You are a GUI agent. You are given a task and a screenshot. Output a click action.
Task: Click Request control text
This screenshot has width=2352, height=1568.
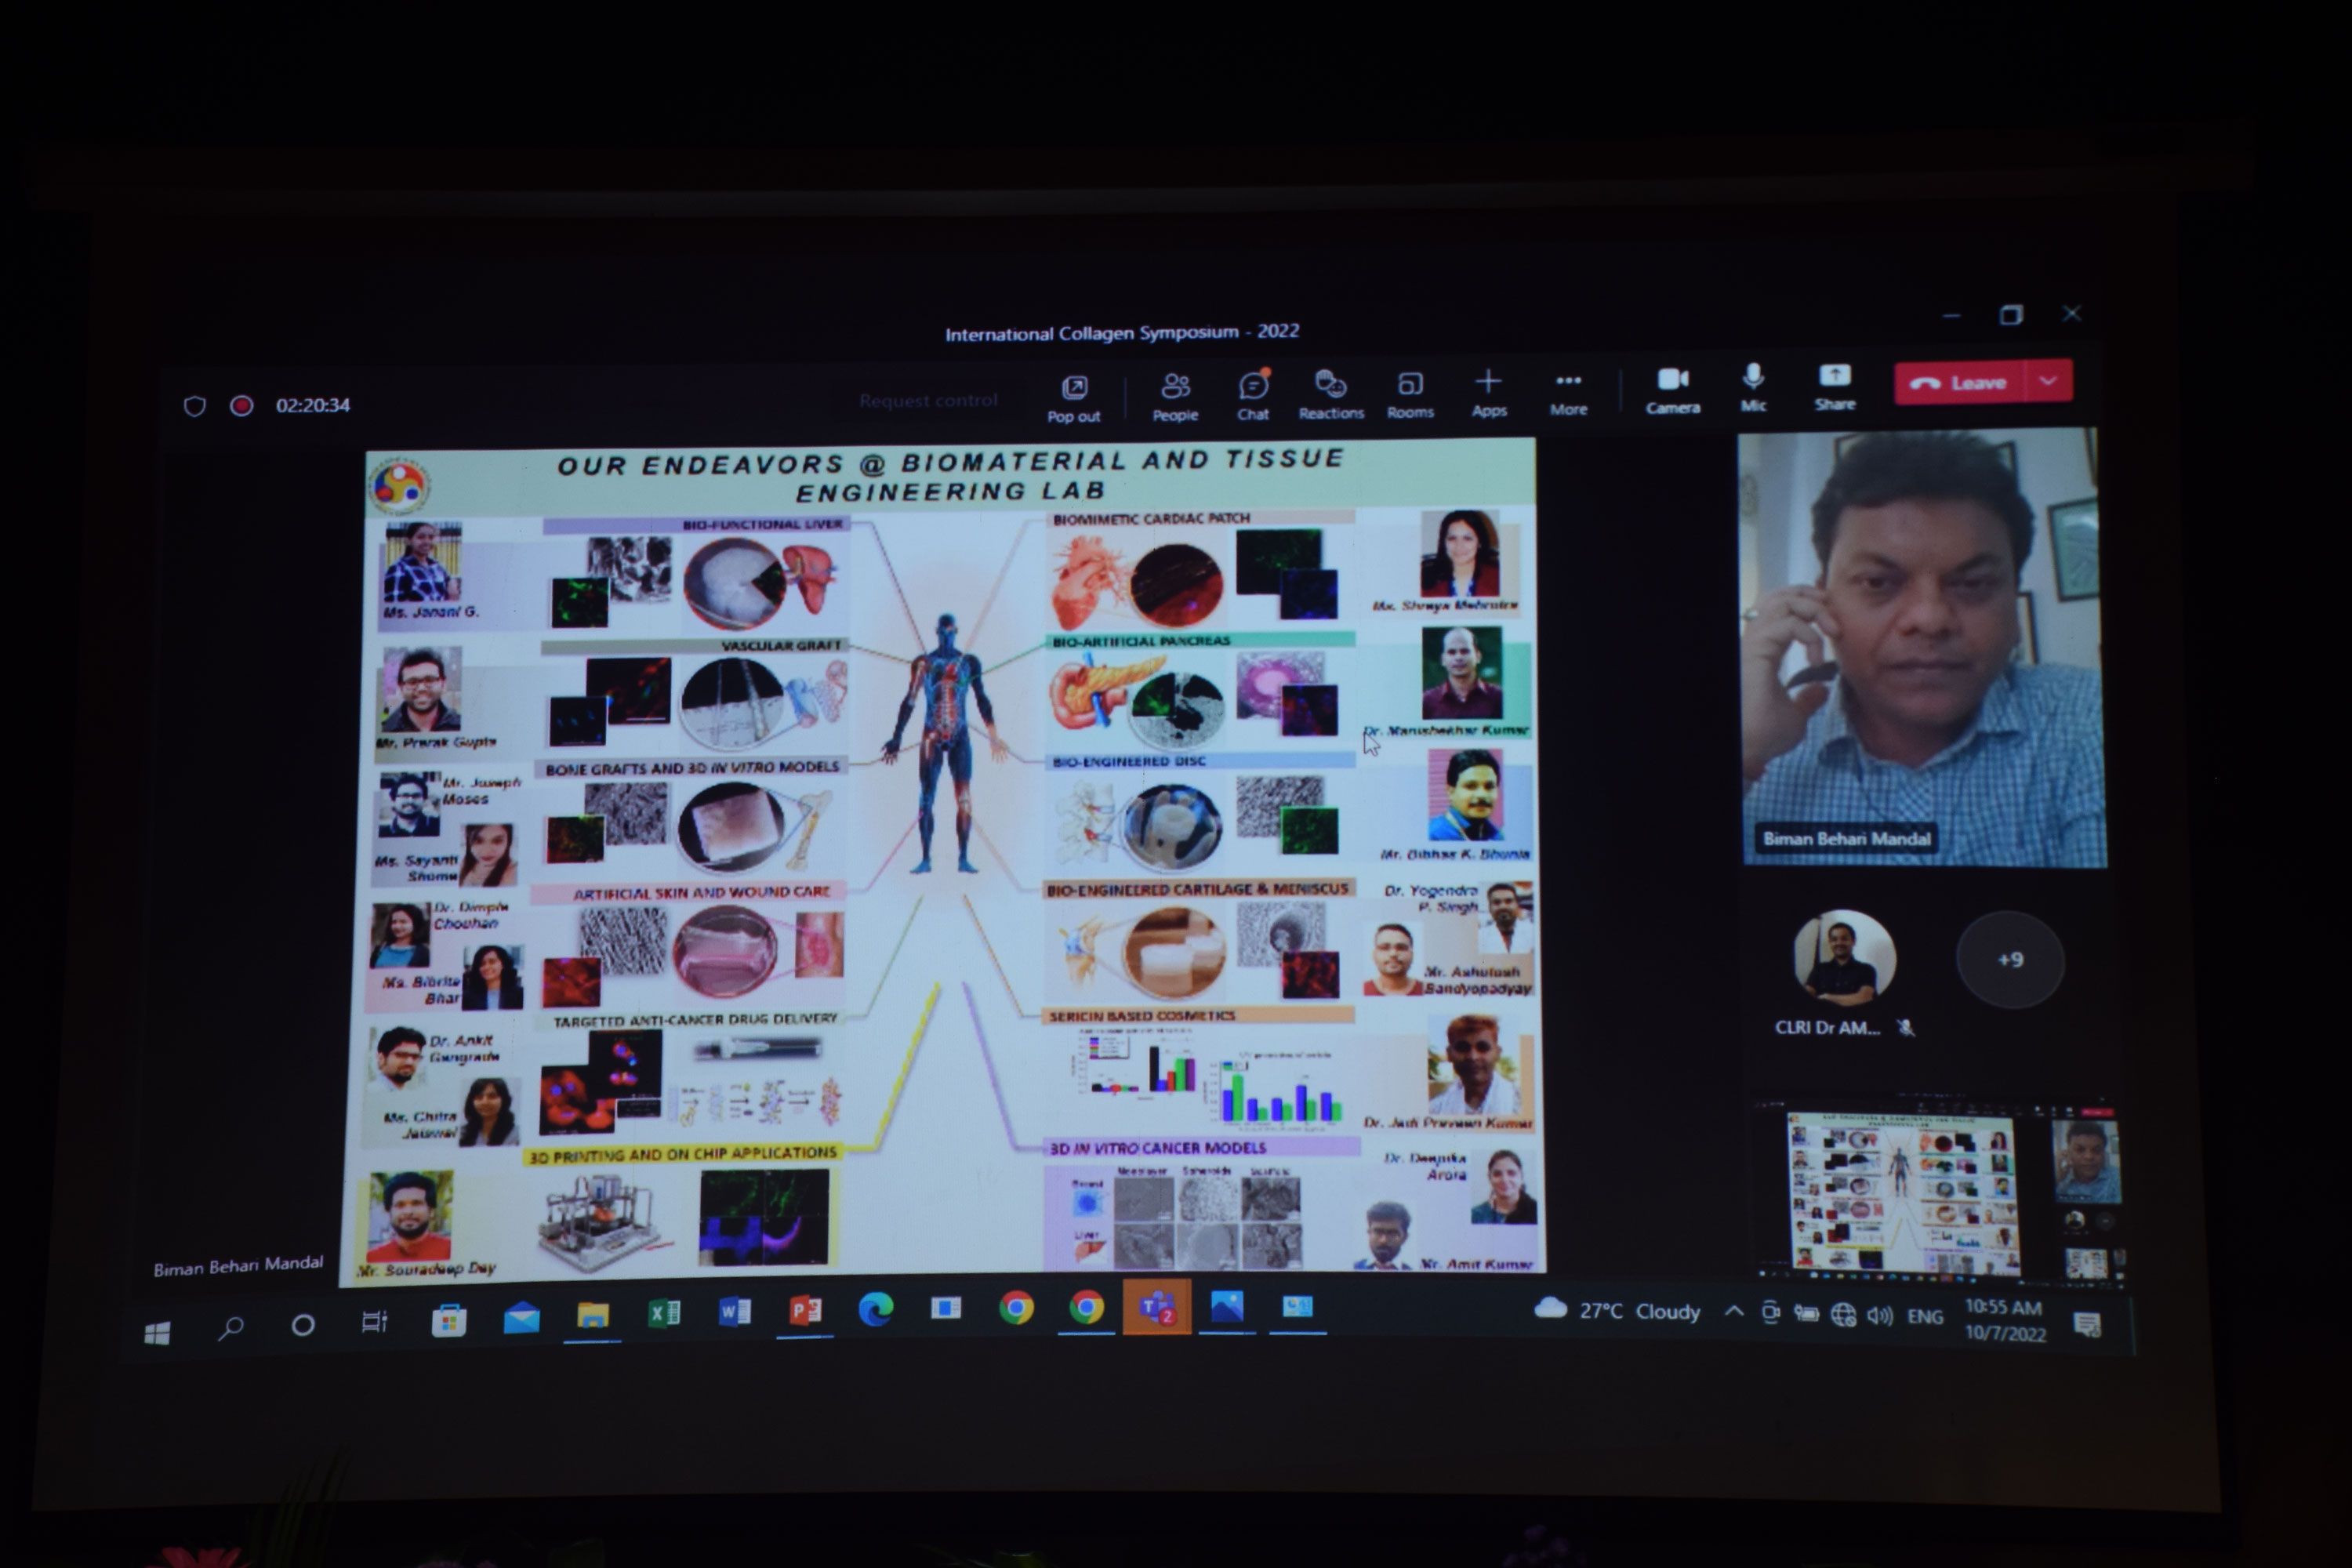pos(928,401)
